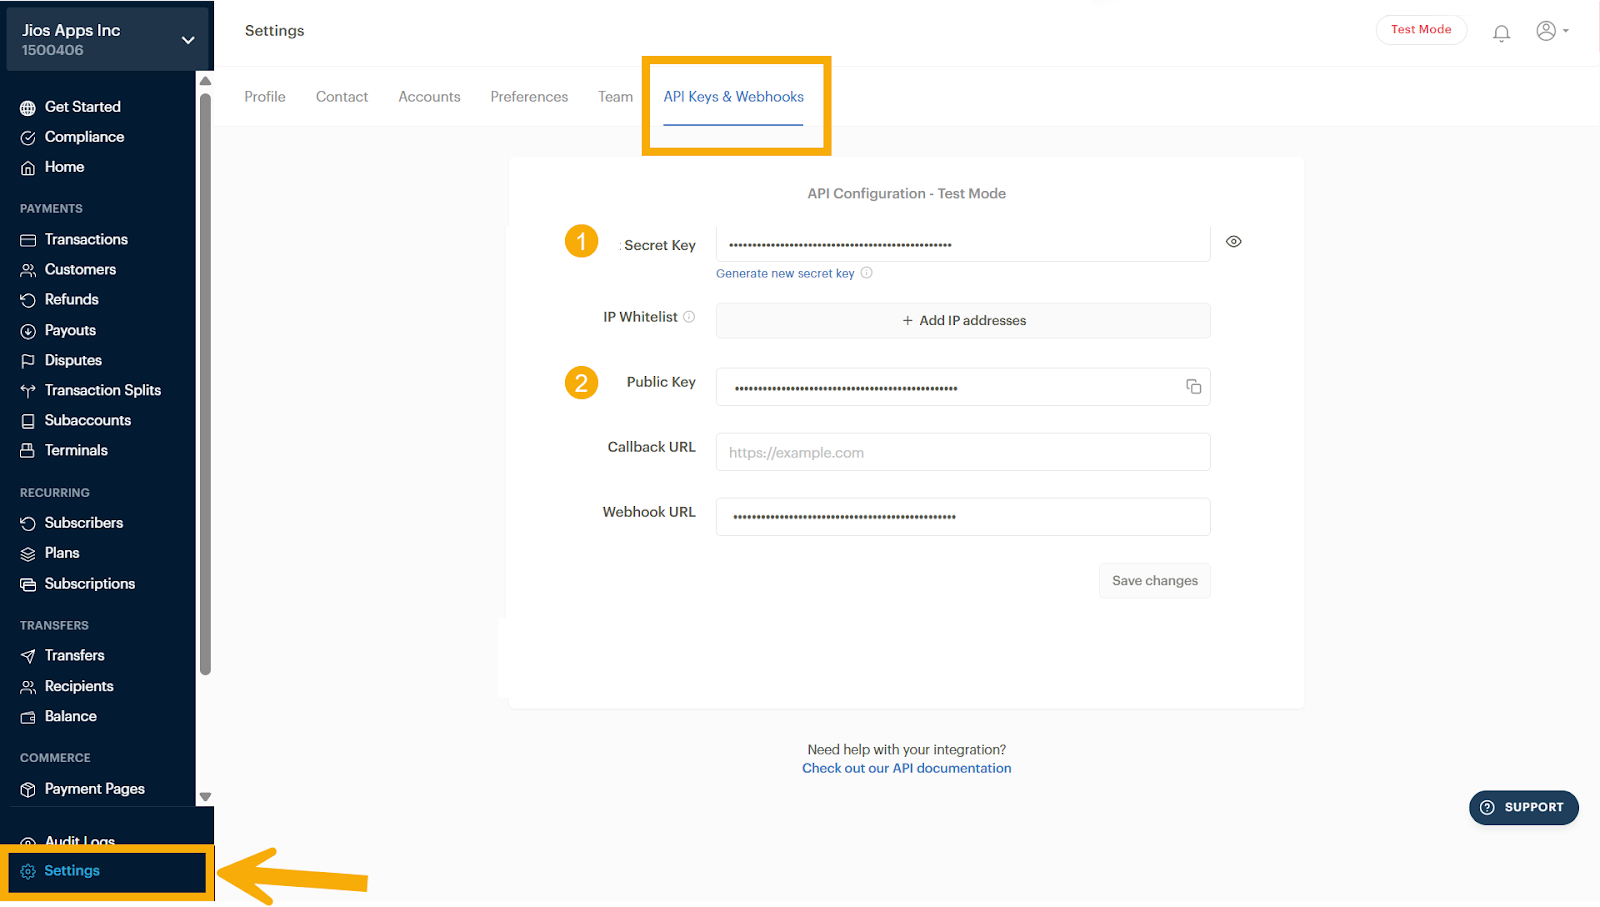Screen dimensions: 1600x907
Task: Switch to the Contact tab
Action: [x=342, y=97]
